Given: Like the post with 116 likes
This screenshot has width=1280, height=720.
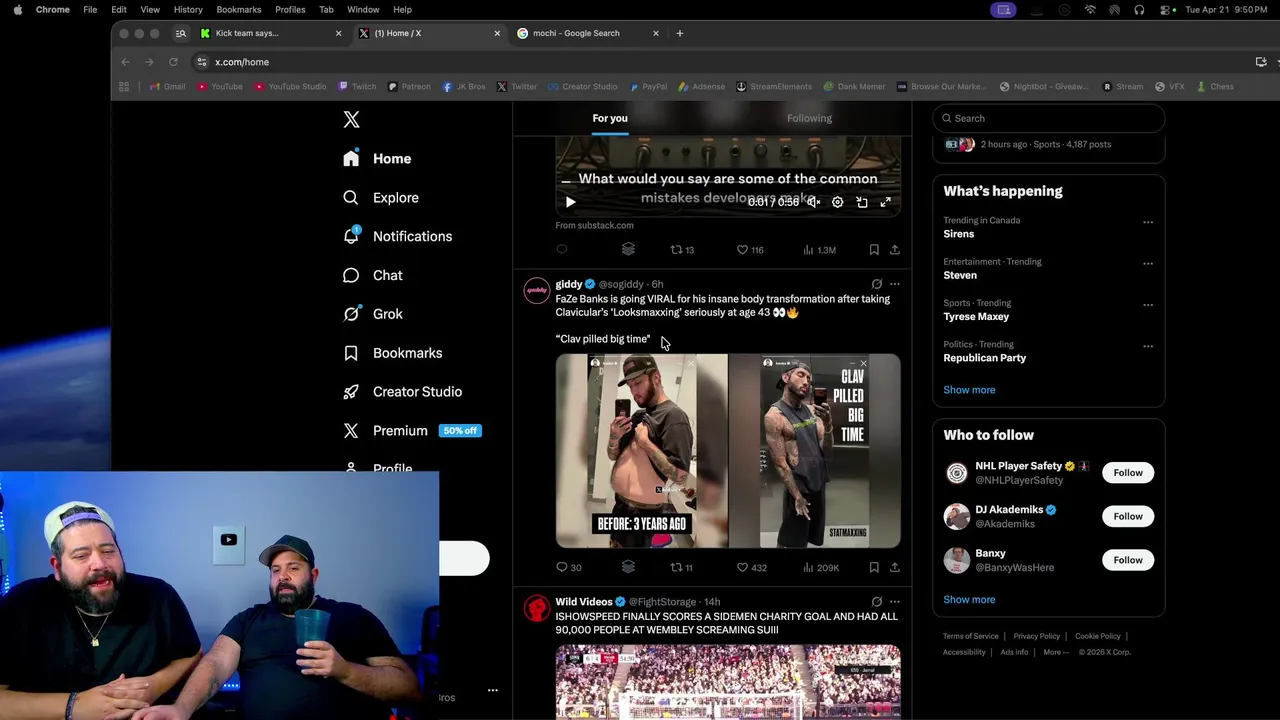Looking at the screenshot, I should tap(750, 250).
